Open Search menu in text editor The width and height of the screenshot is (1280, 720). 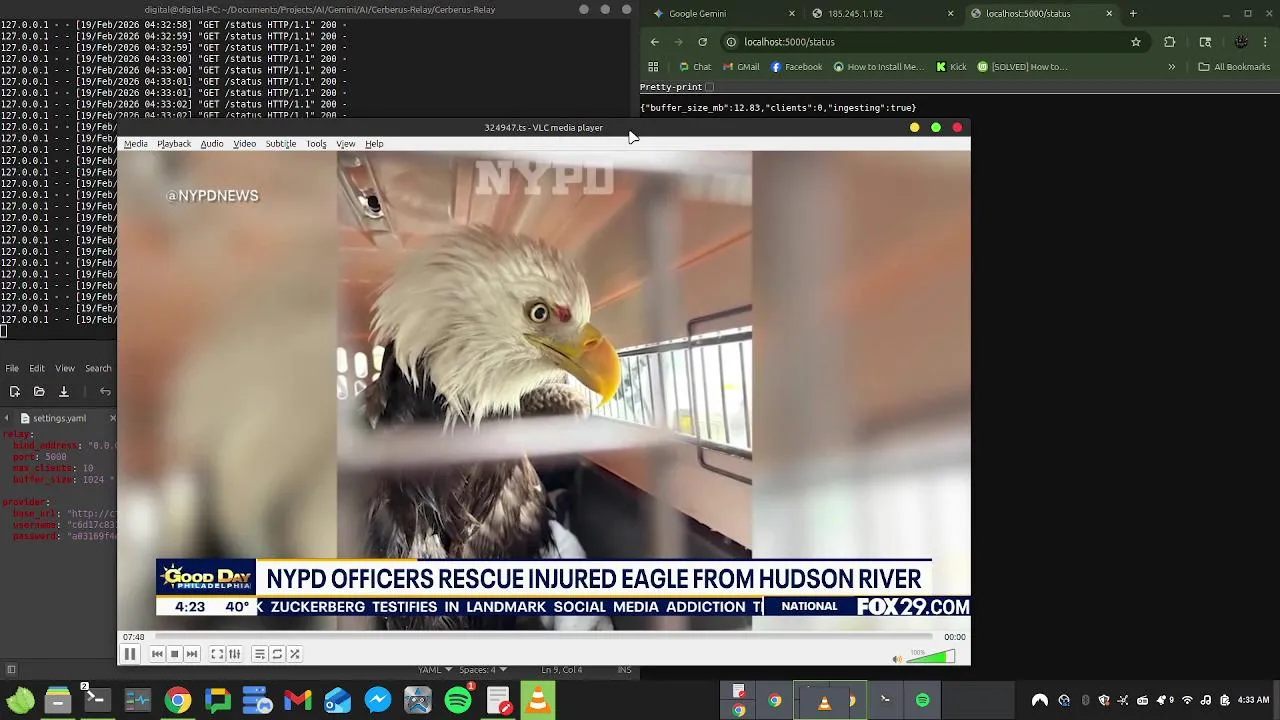pos(98,368)
